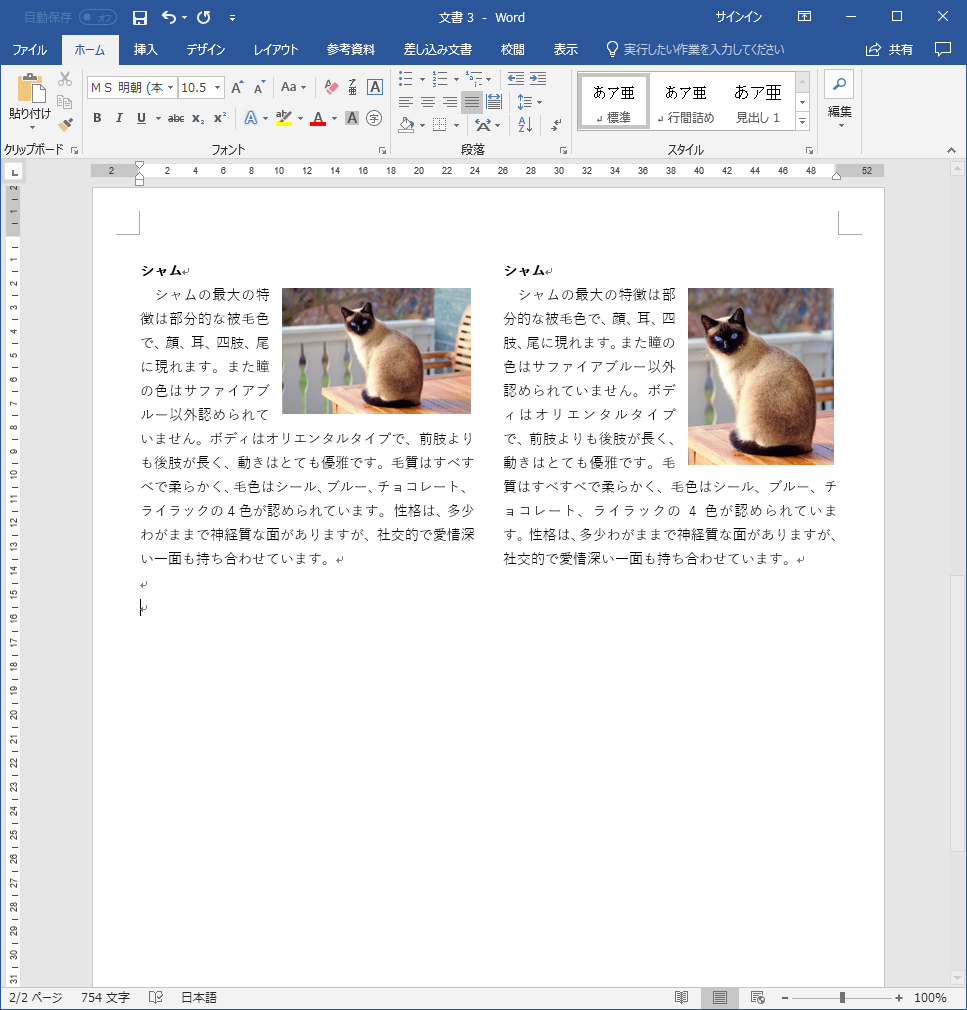Viewport: 967px width, 1010px height.
Task: Toggle the AutoSave (自動保存) switch
Action: [x=97, y=18]
